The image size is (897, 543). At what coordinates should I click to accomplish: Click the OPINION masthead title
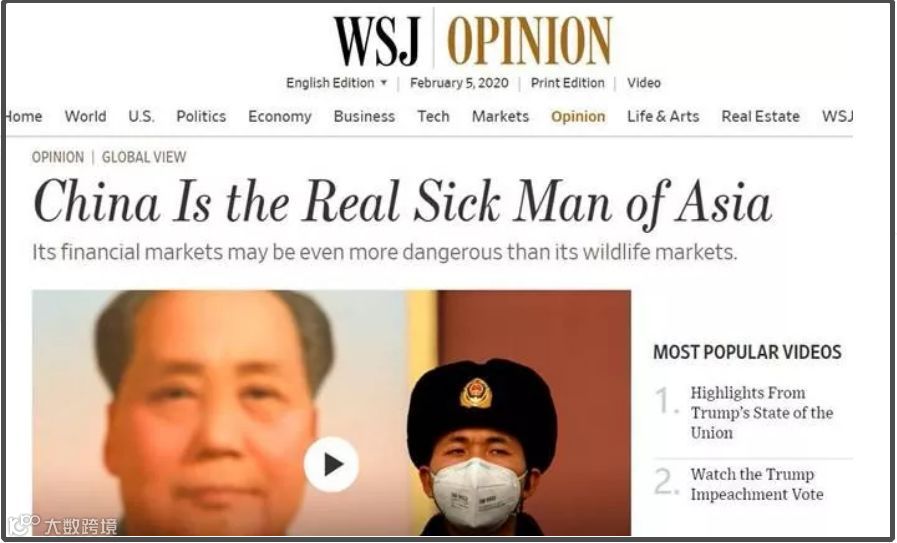[530, 41]
